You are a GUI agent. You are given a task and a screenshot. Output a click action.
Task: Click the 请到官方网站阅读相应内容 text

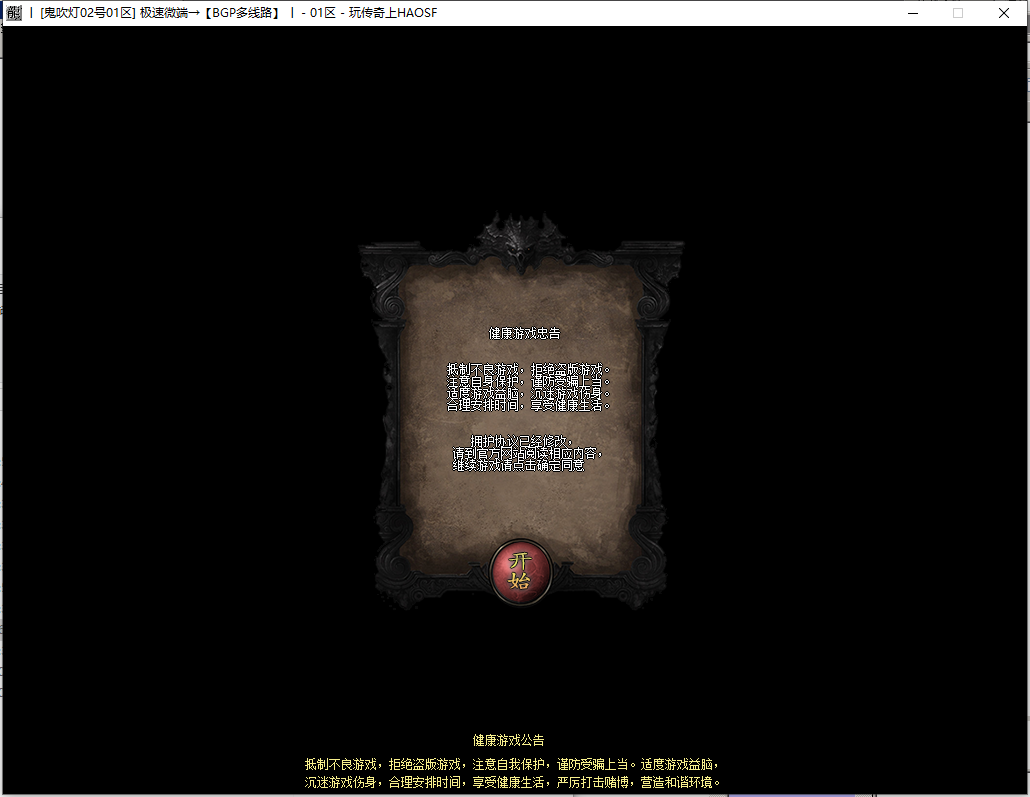527,453
